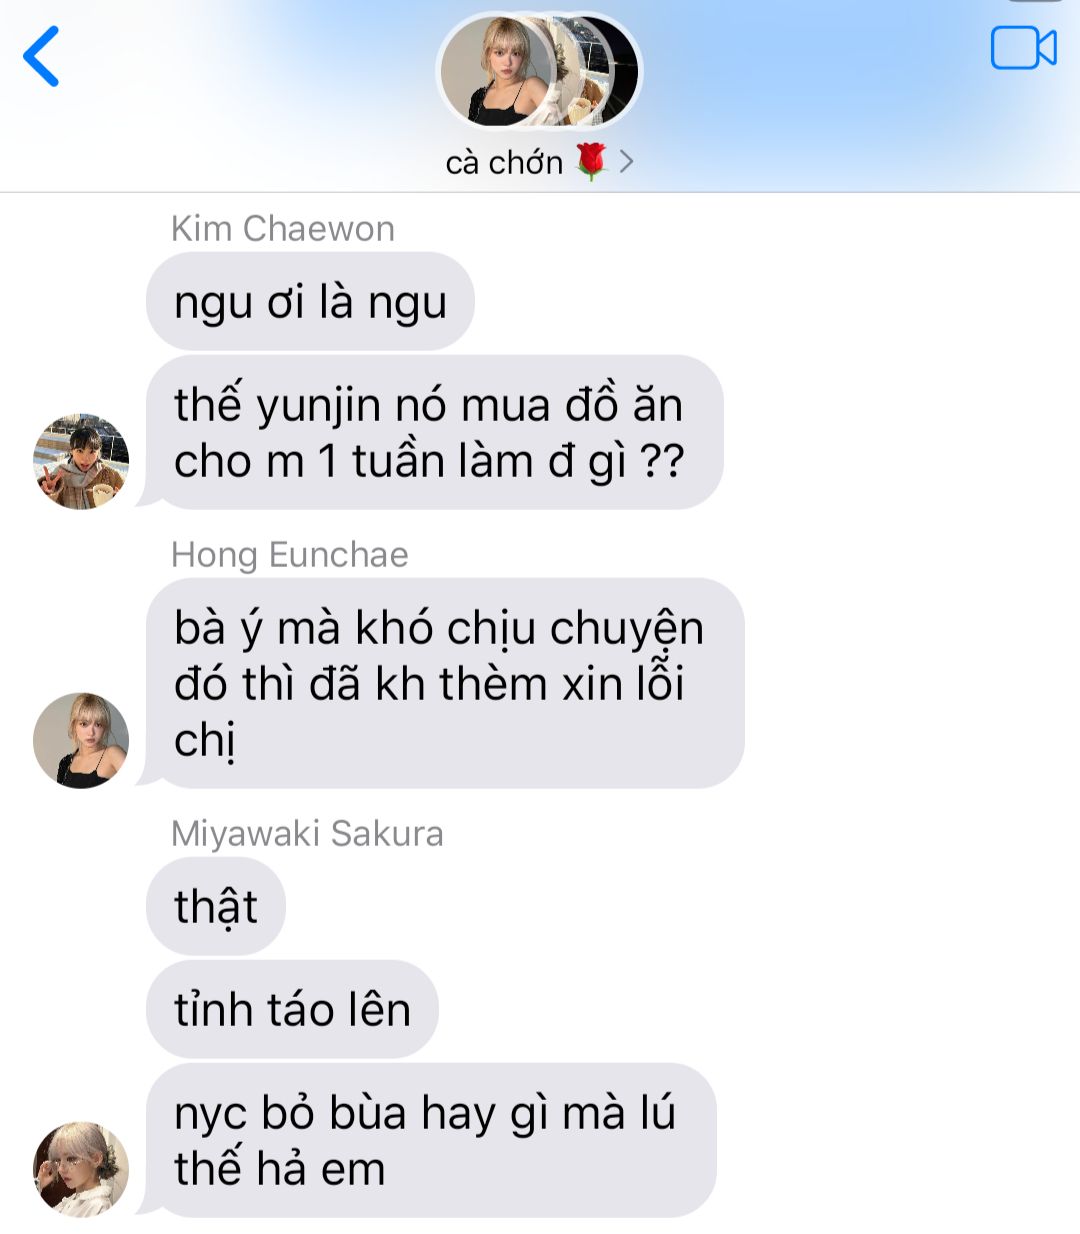
Task: Tap the dark rear avatar in group header
Action: coord(600,70)
